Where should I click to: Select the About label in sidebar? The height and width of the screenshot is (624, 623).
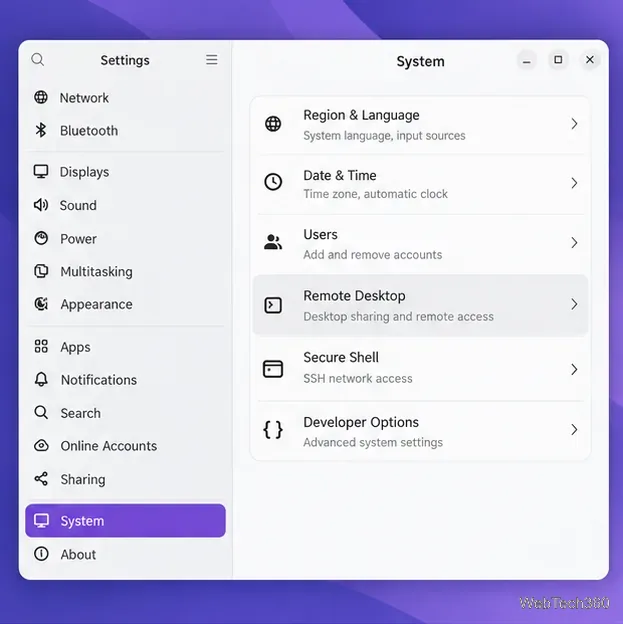[x=78, y=554]
